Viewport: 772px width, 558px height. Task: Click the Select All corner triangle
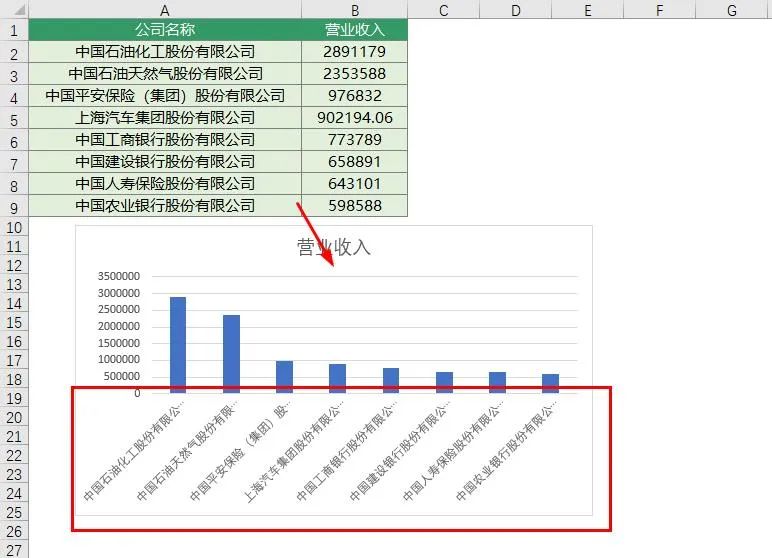[x=19, y=10]
